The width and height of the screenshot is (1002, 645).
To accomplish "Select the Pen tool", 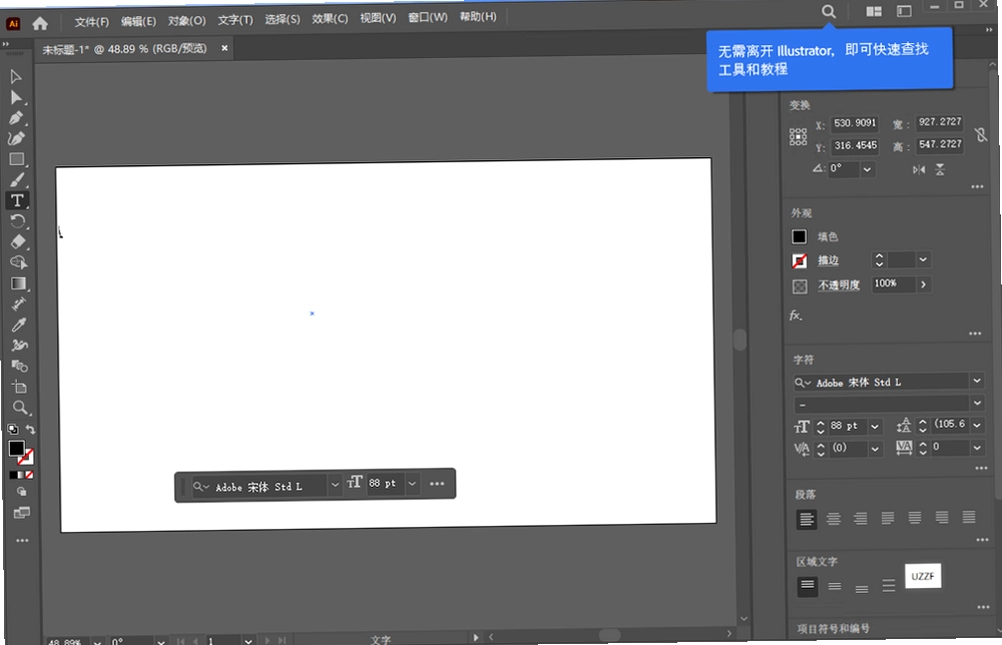I will tap(16, 118).
